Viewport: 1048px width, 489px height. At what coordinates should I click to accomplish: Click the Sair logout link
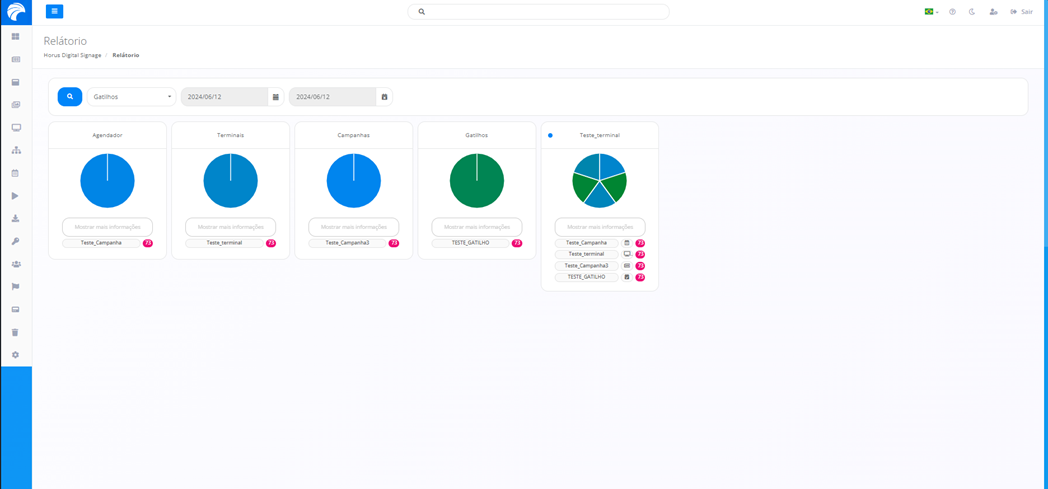pos(1022,12)
